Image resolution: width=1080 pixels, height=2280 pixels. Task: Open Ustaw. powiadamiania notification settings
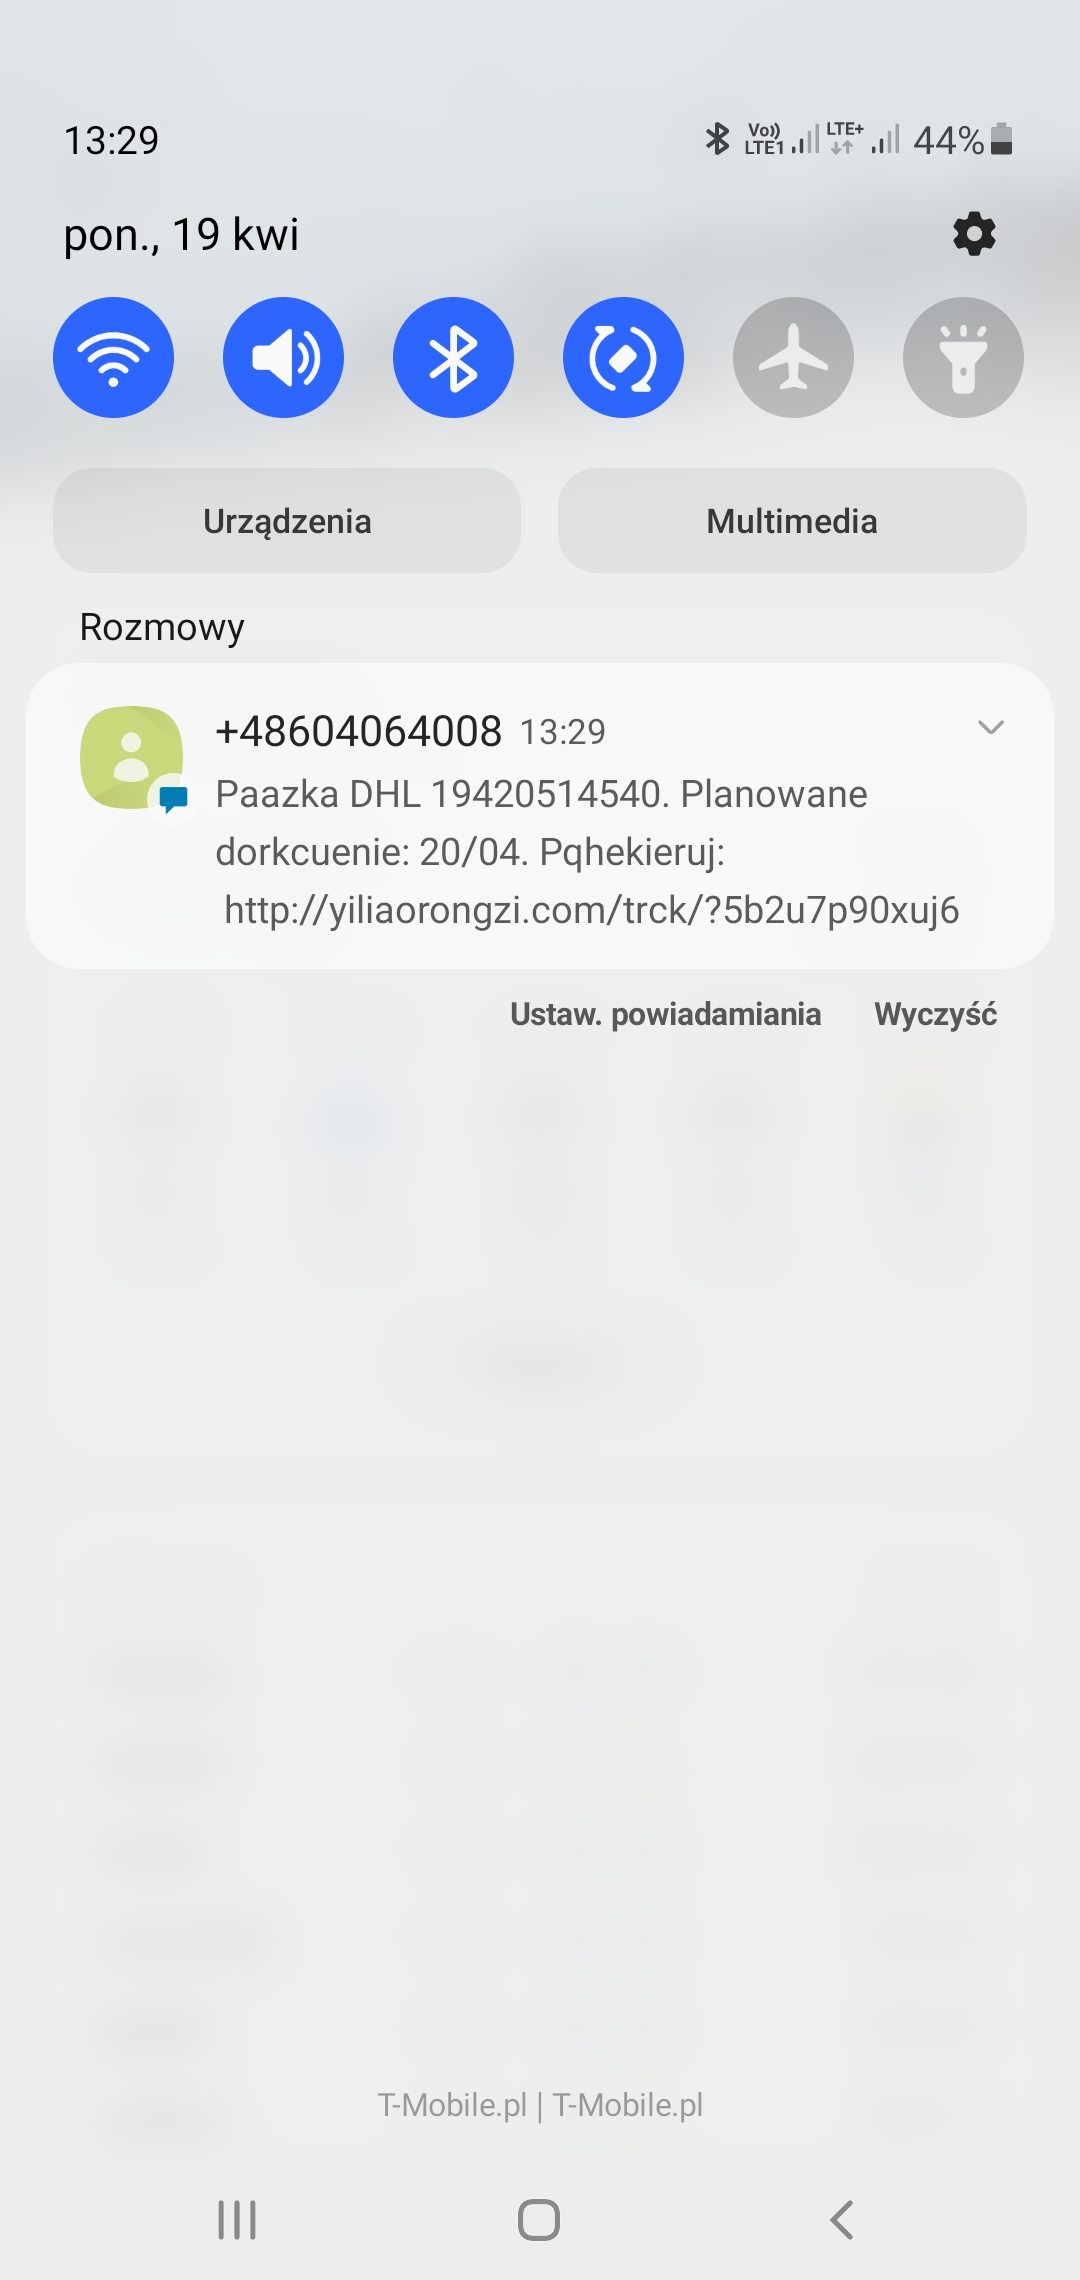tap(665, 1014)
